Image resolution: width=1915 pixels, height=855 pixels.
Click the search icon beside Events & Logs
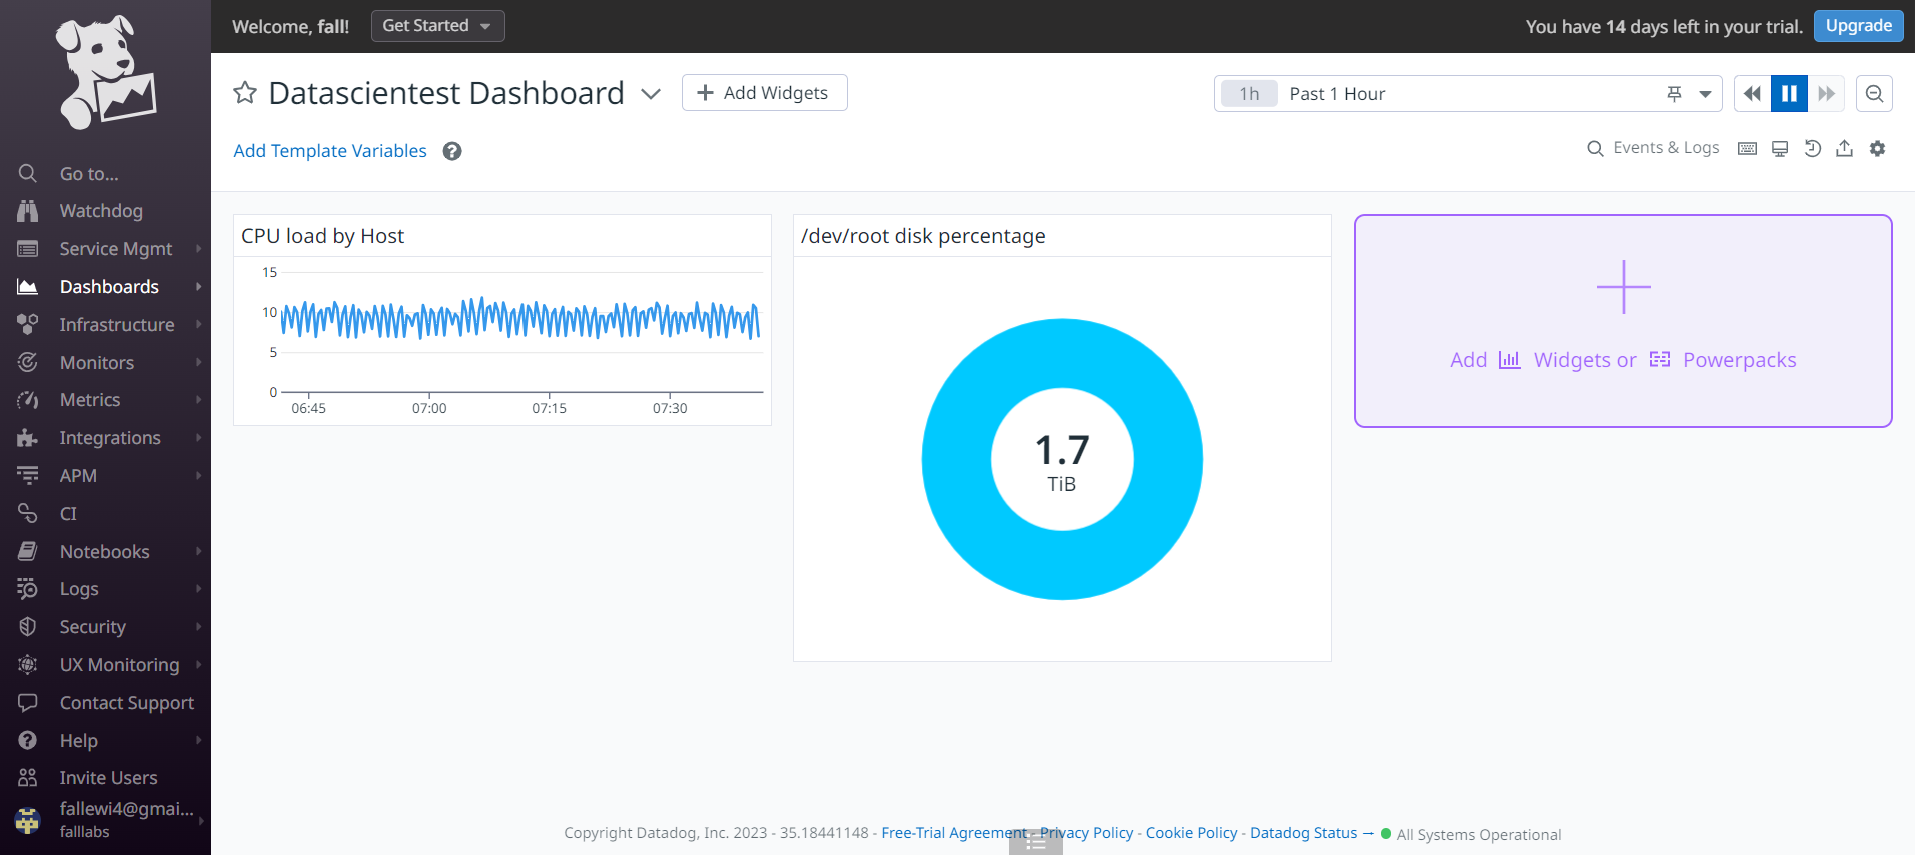[x=1595, y=149]
